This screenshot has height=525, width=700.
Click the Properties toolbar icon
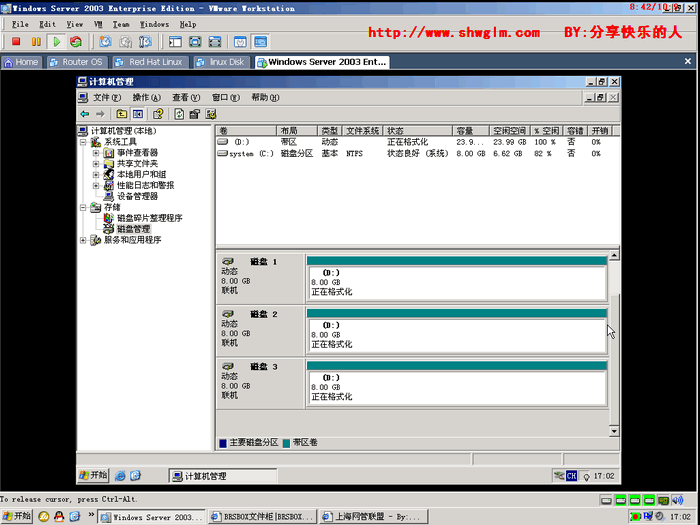pos(194,114)
